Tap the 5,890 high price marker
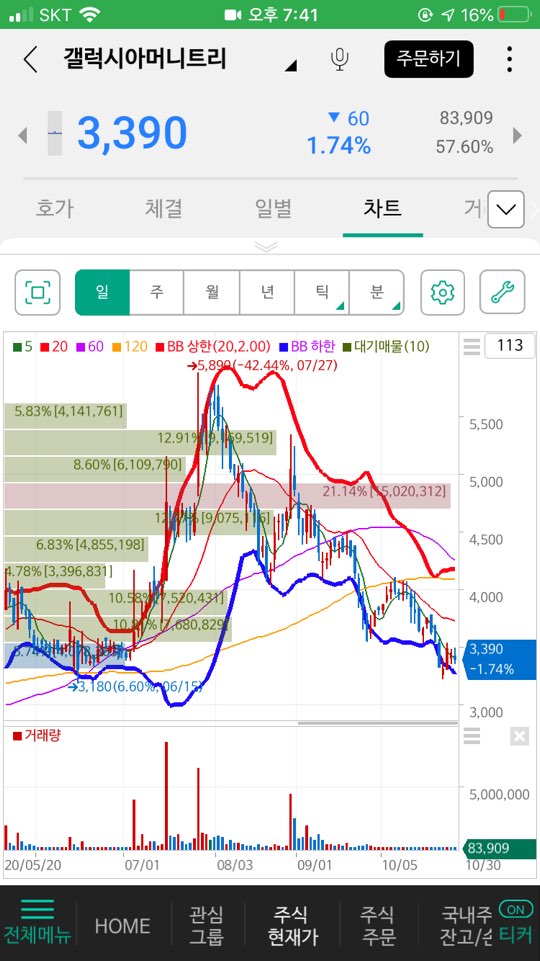Image resolution: width=540 pixels, height=961 pixels. tap(262, 366)
